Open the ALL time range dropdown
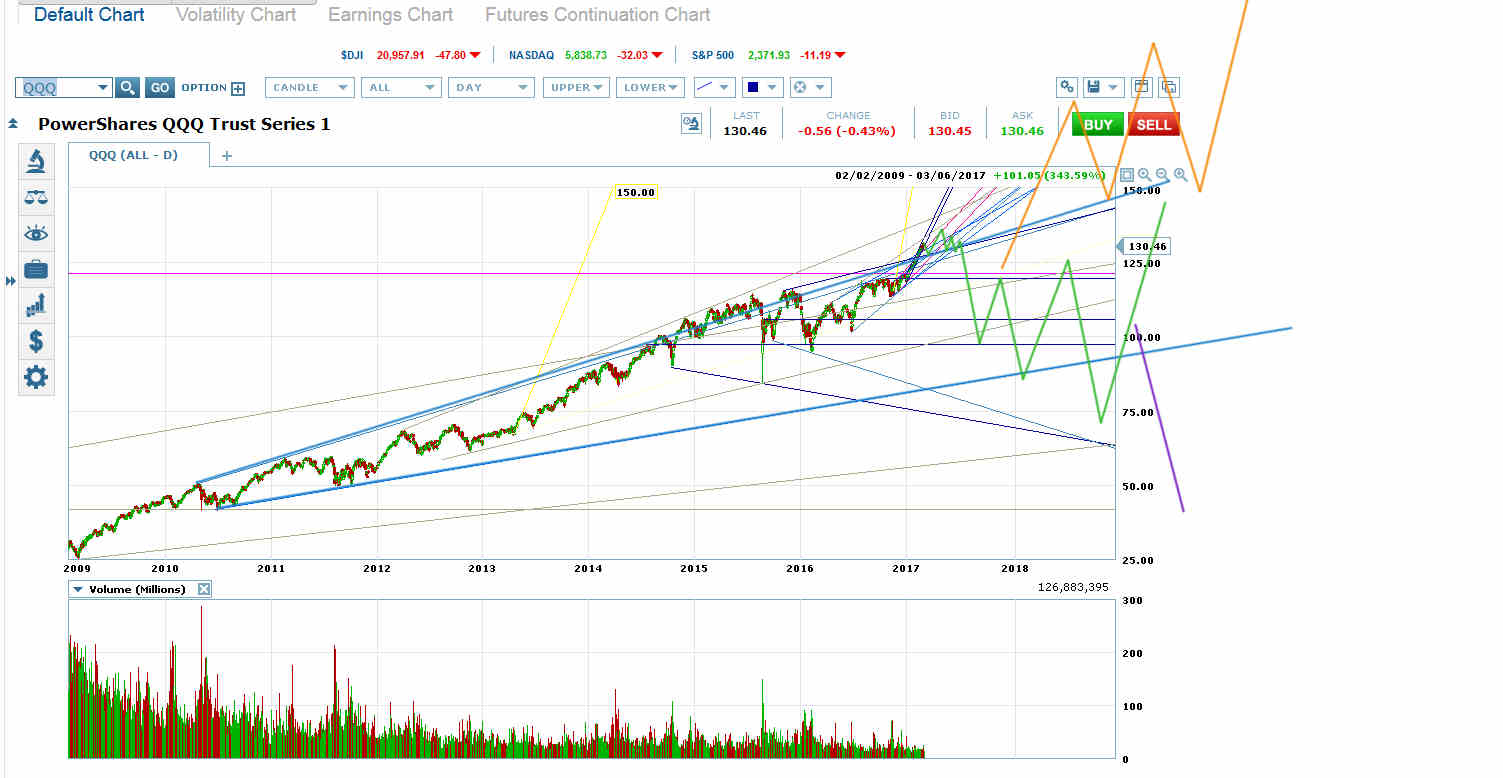Image resolution: width=1503 pixels, height=778 pixels. click(x=401, y=88)
